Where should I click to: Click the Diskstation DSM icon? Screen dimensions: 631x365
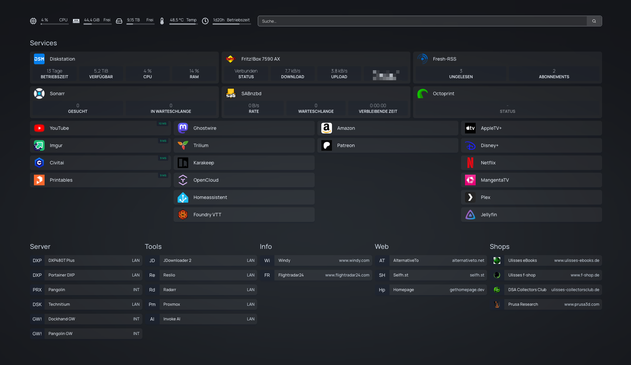point(39,59)
